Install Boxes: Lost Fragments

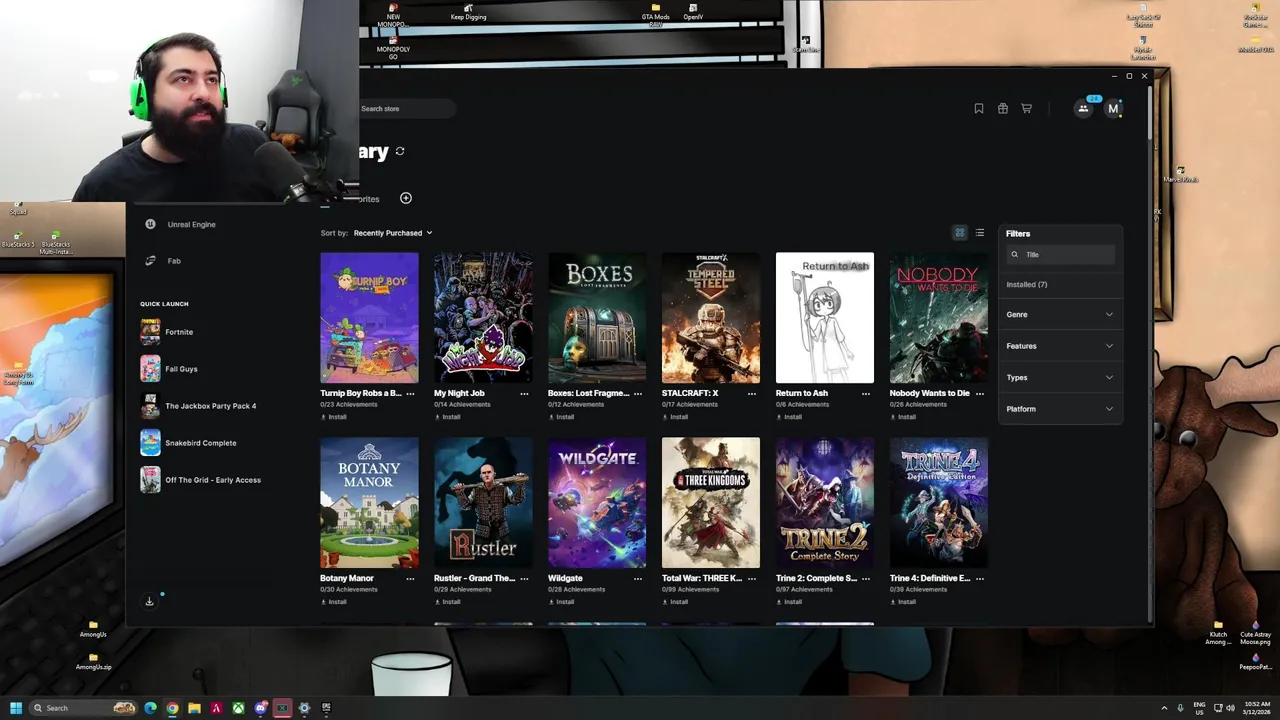click(x=562, y=417)
